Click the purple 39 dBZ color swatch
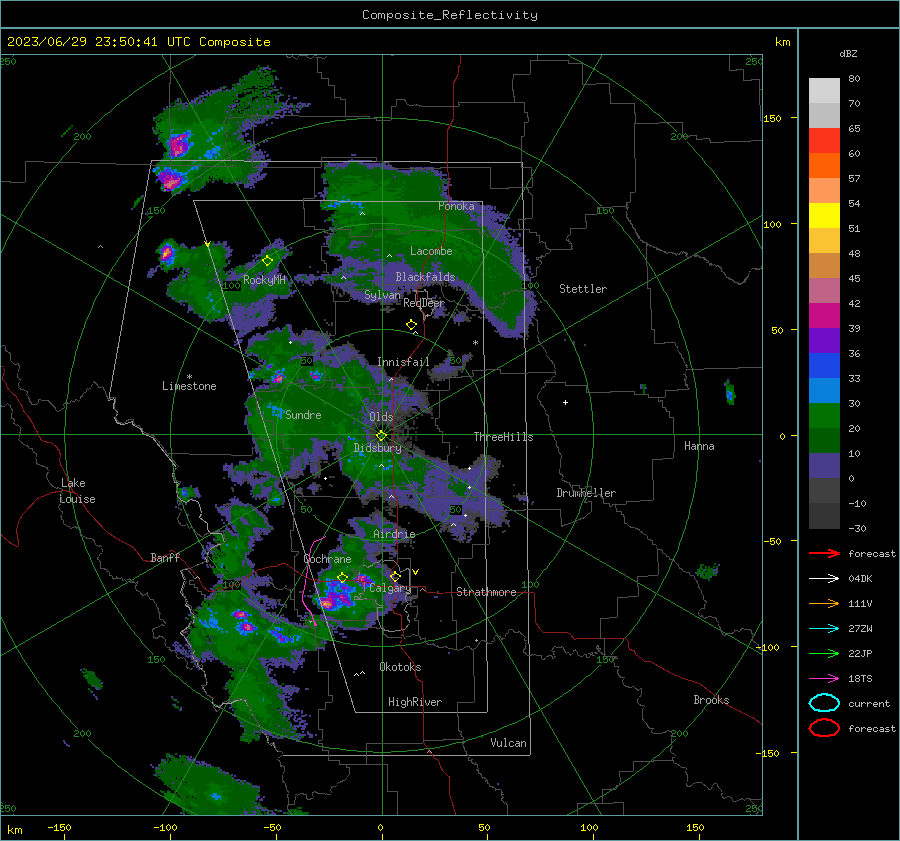Screen dimensions: 900x841 [824, 340]
